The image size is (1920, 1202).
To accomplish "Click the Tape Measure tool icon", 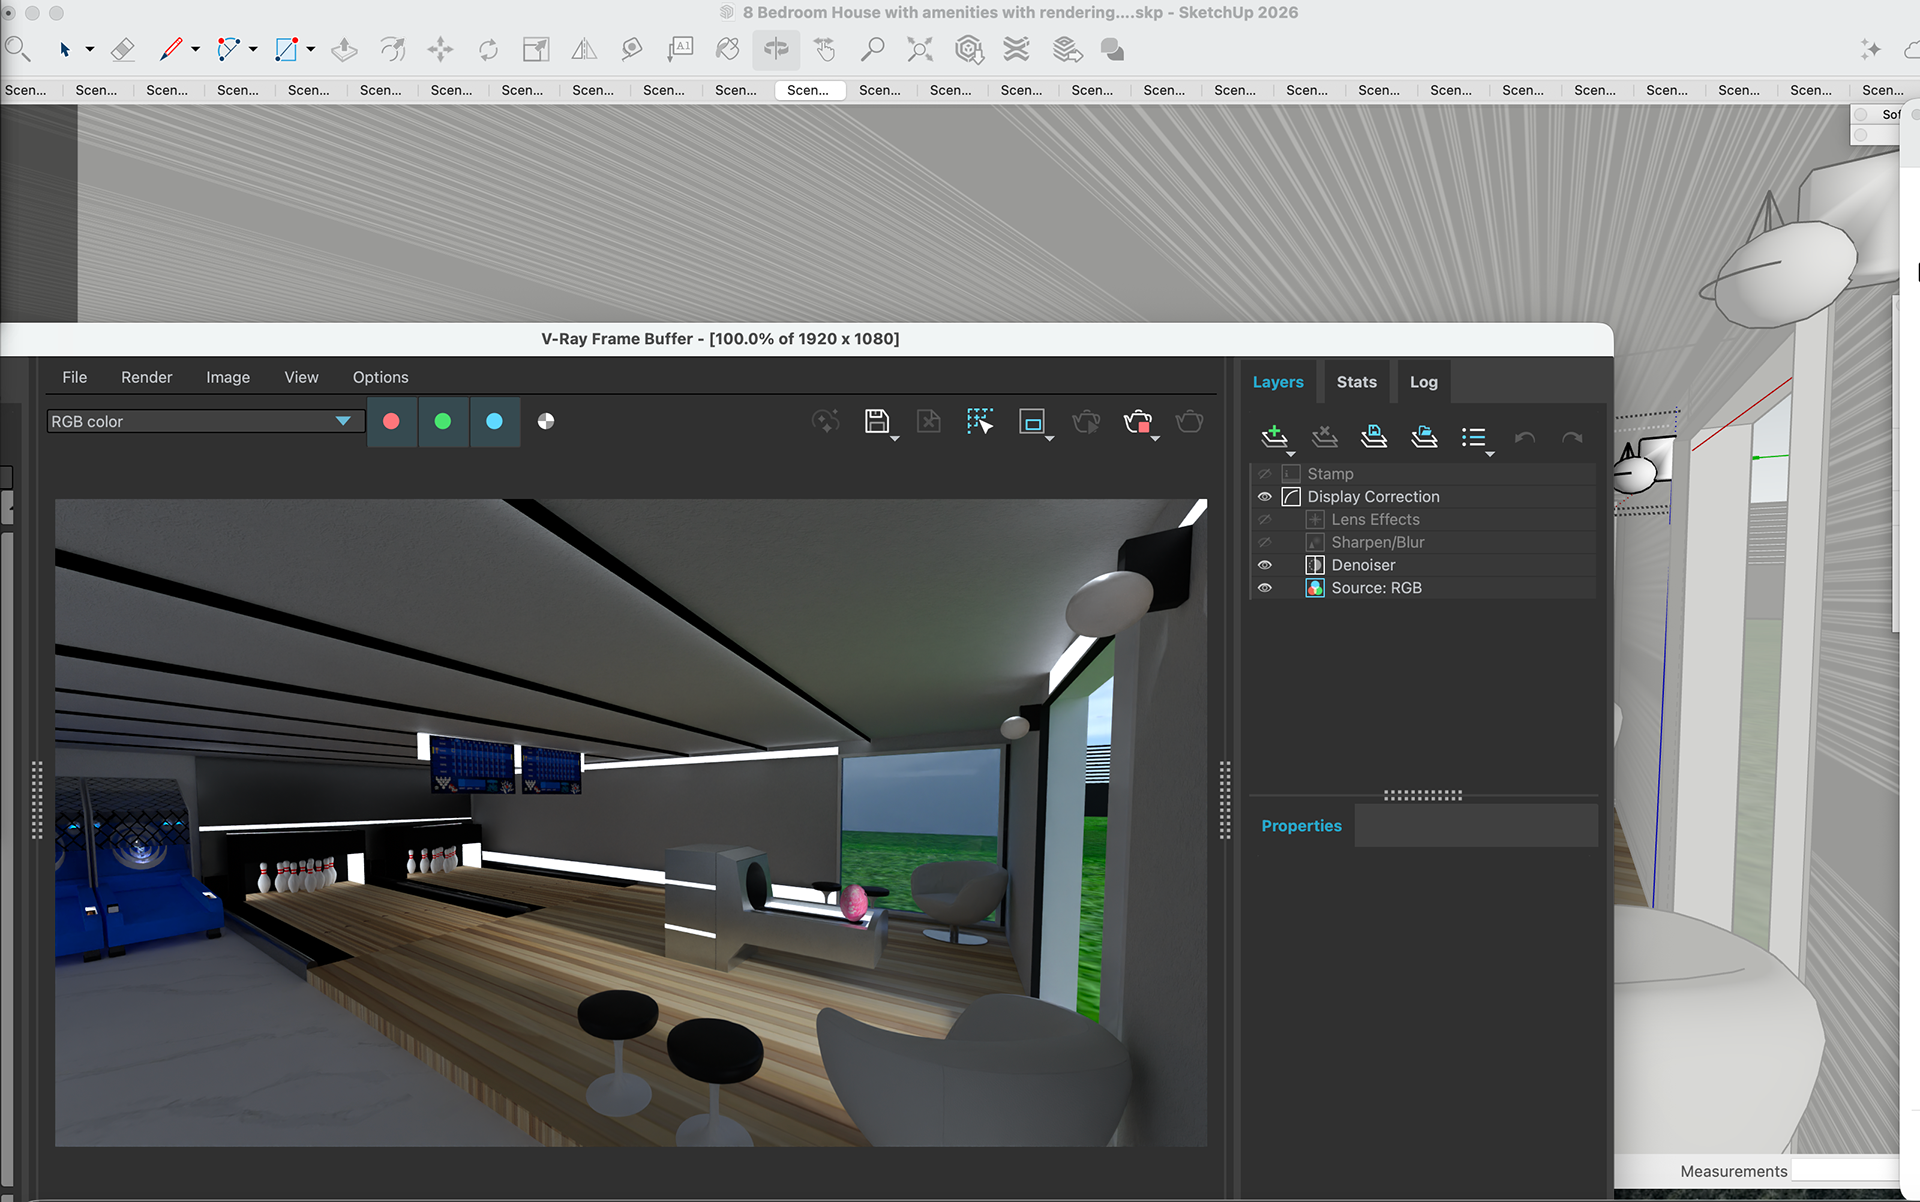I will (x=631, y=49).
